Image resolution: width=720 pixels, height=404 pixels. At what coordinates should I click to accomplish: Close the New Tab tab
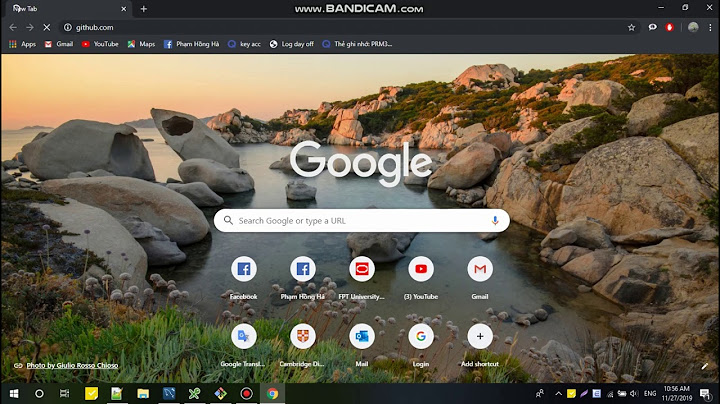click(x=124, y=9)
